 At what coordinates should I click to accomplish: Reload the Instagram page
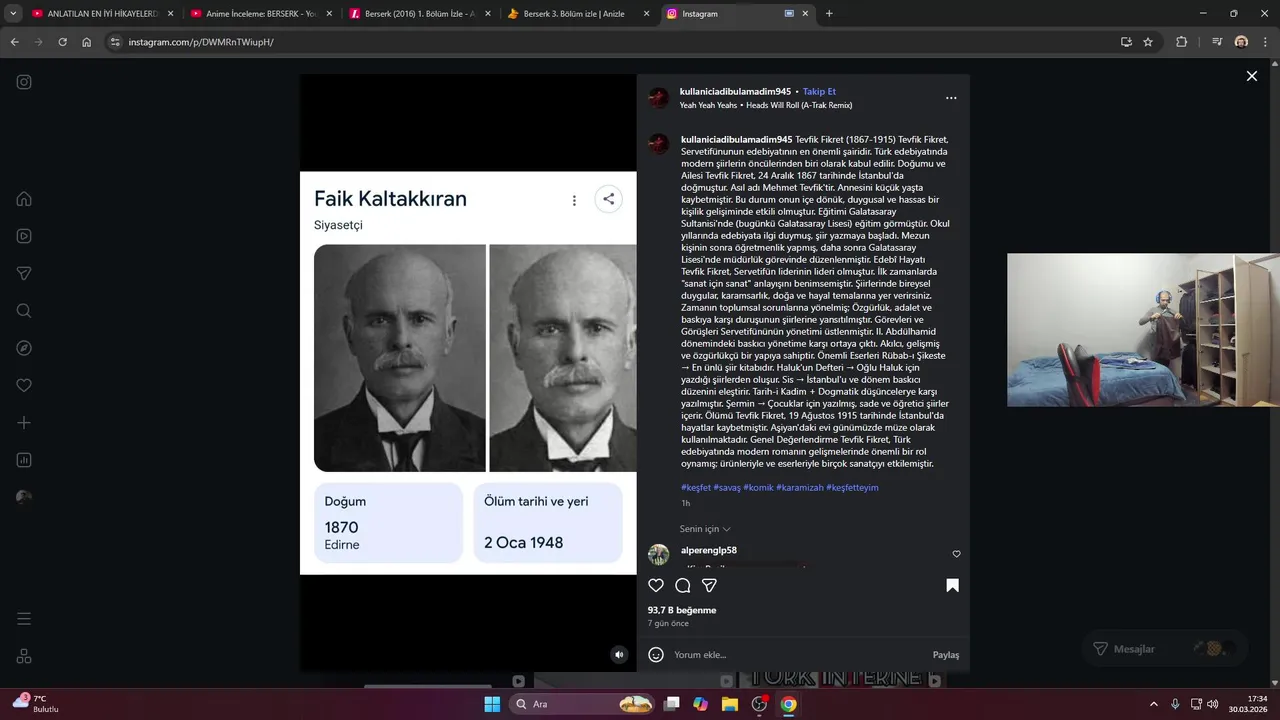click(62, 42)
